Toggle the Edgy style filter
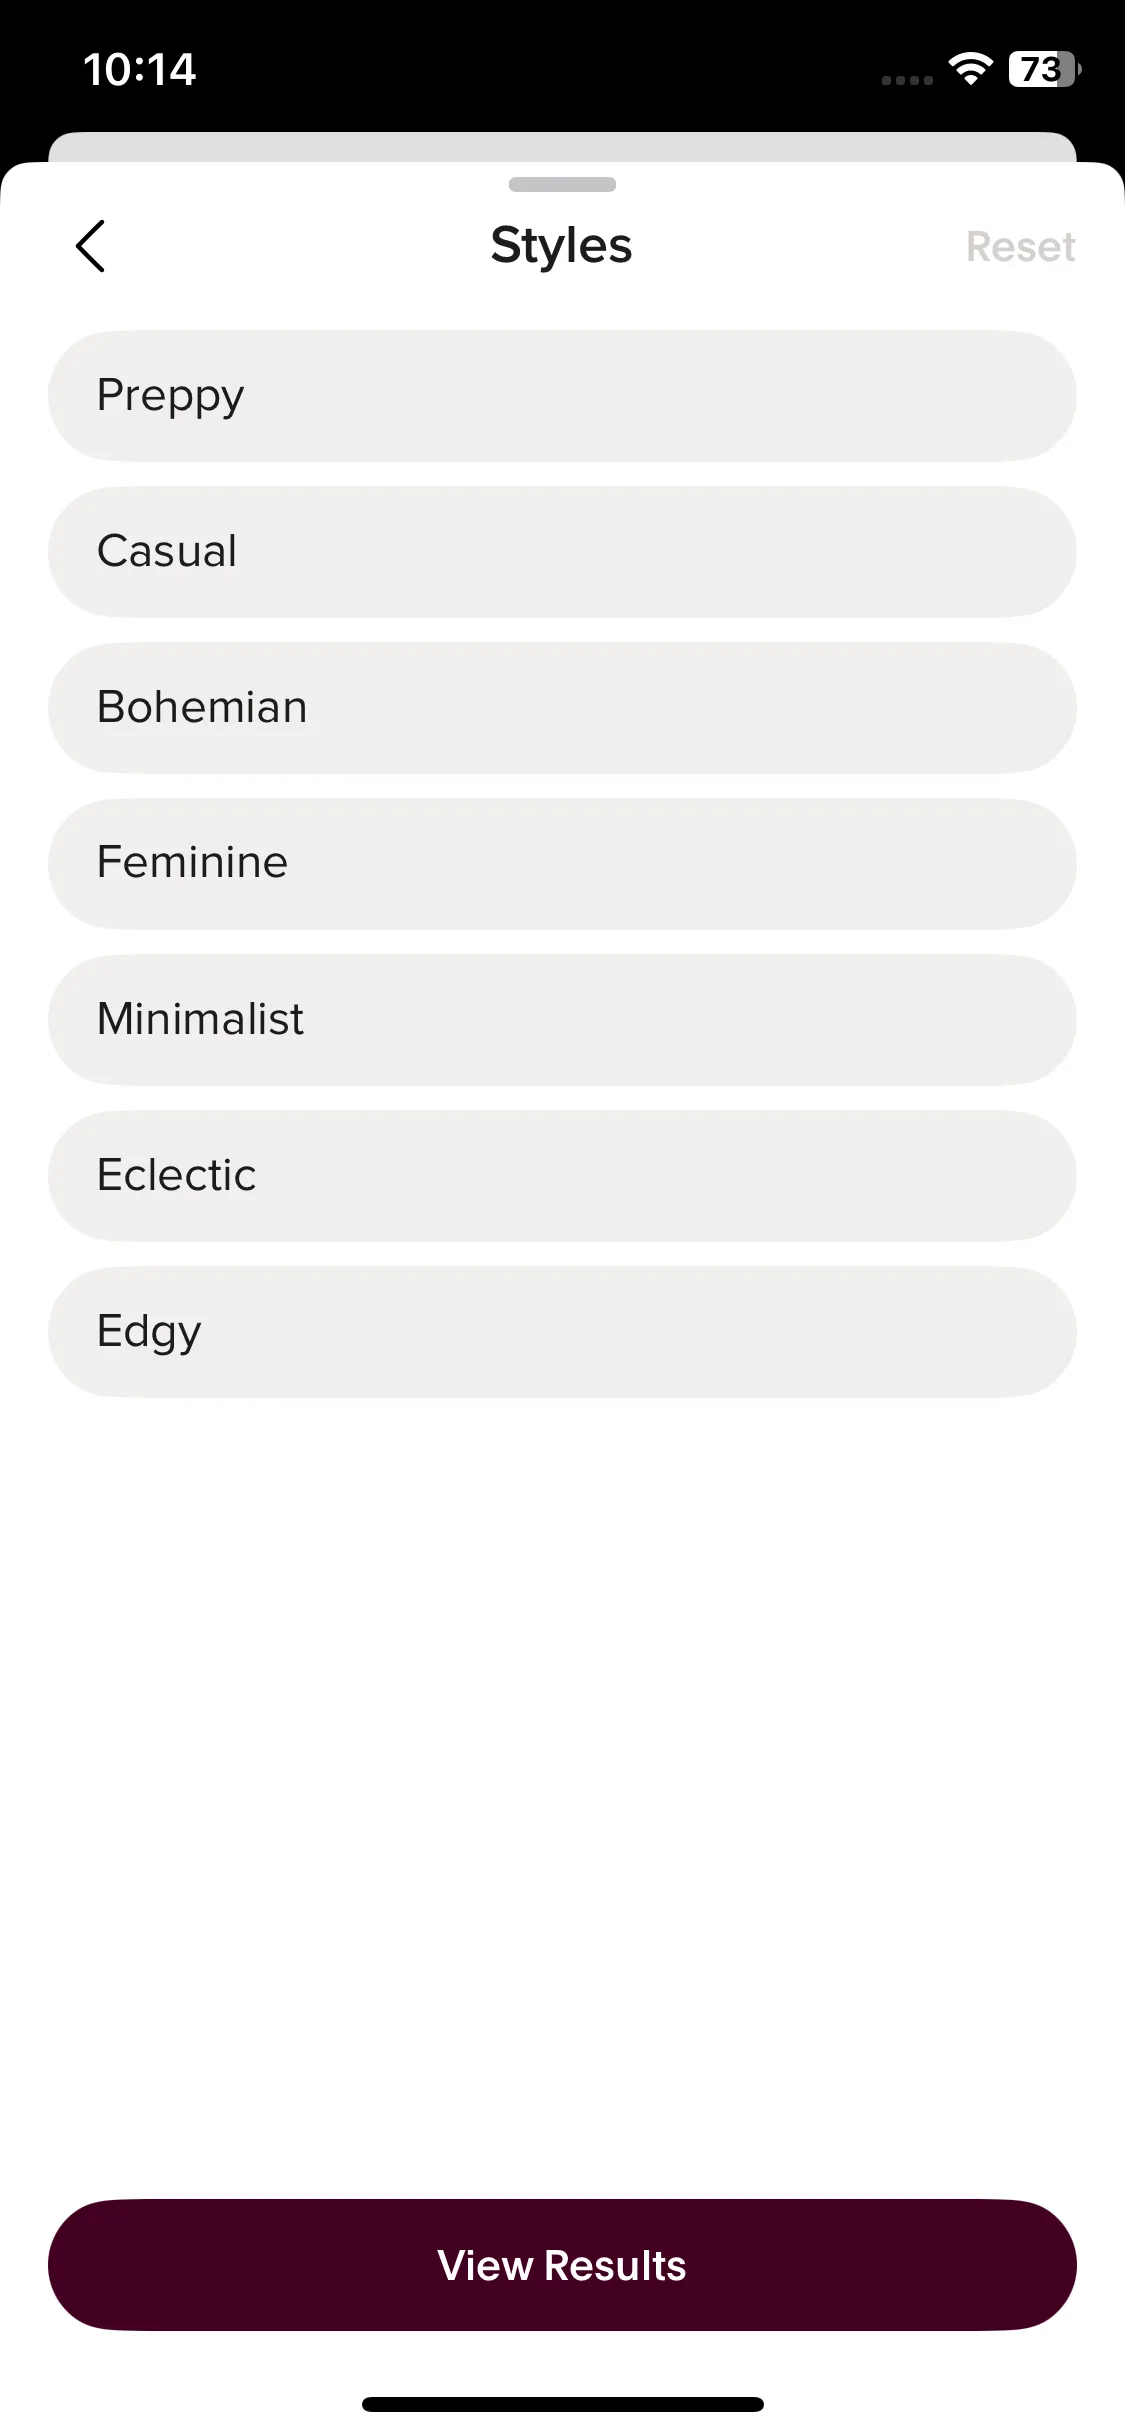 pos(562,1332)
